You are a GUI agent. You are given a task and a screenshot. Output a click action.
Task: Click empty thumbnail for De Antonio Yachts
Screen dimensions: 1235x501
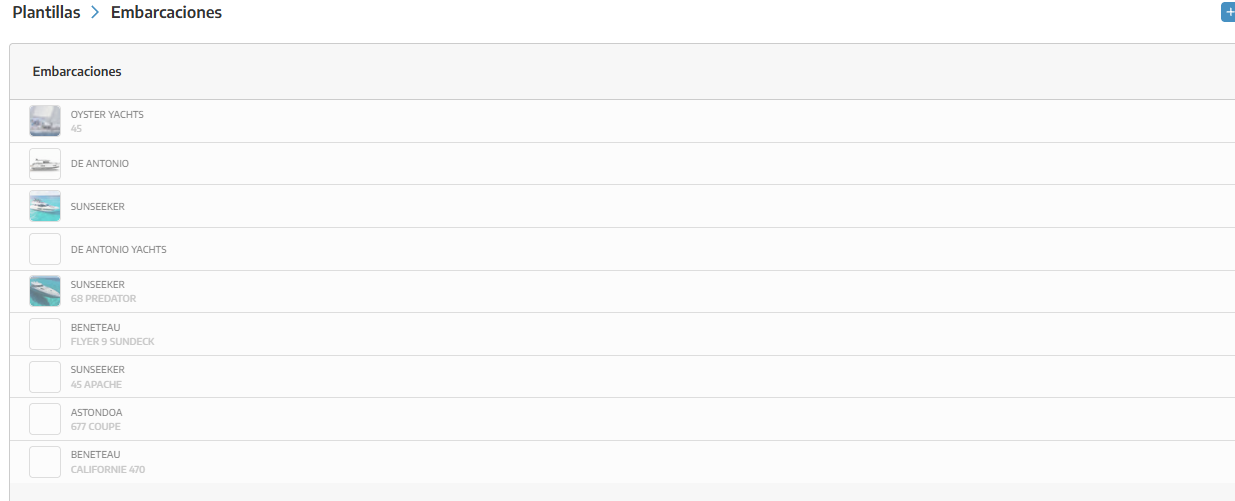(45, 249)
